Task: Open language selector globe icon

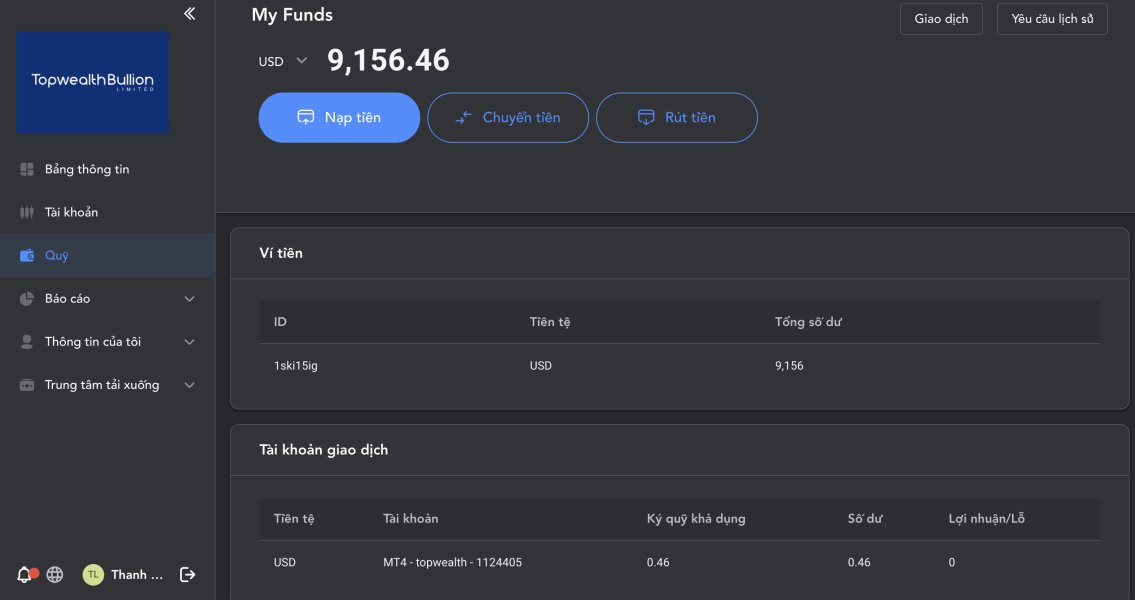Action: point(55,574)
